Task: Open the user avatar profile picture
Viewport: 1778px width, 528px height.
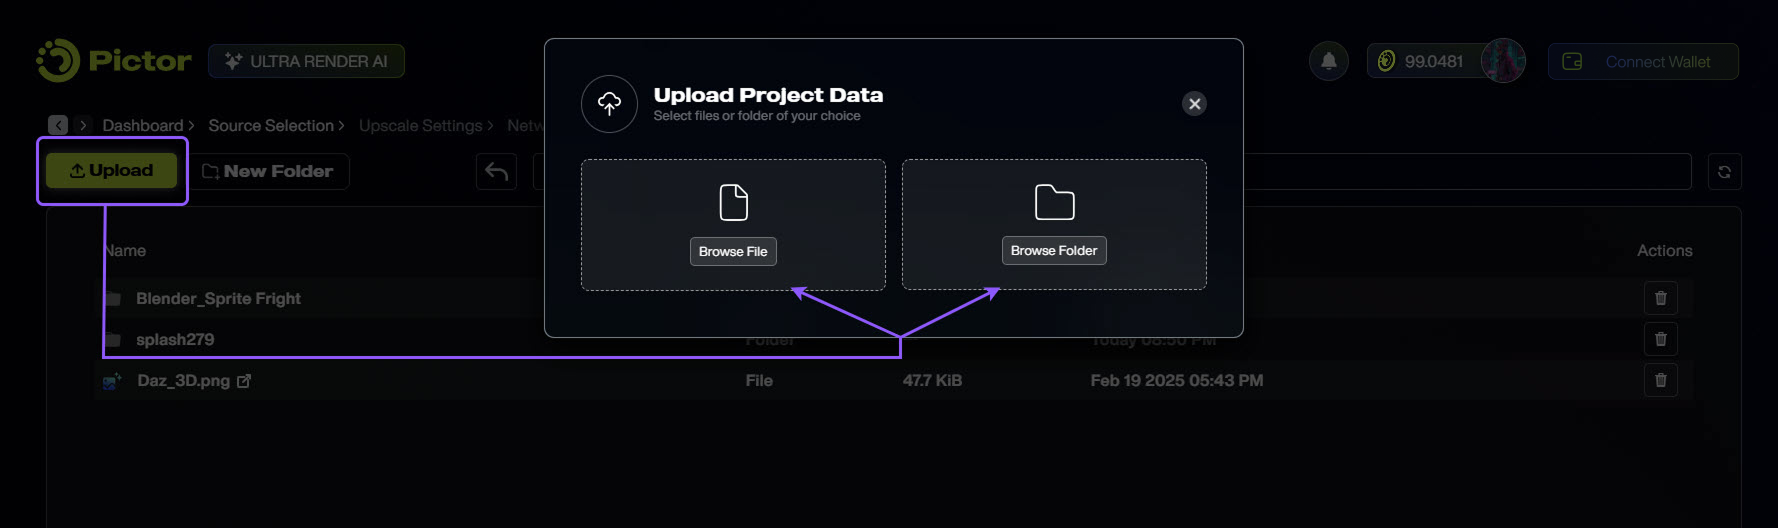Action: pos(1502,61)
